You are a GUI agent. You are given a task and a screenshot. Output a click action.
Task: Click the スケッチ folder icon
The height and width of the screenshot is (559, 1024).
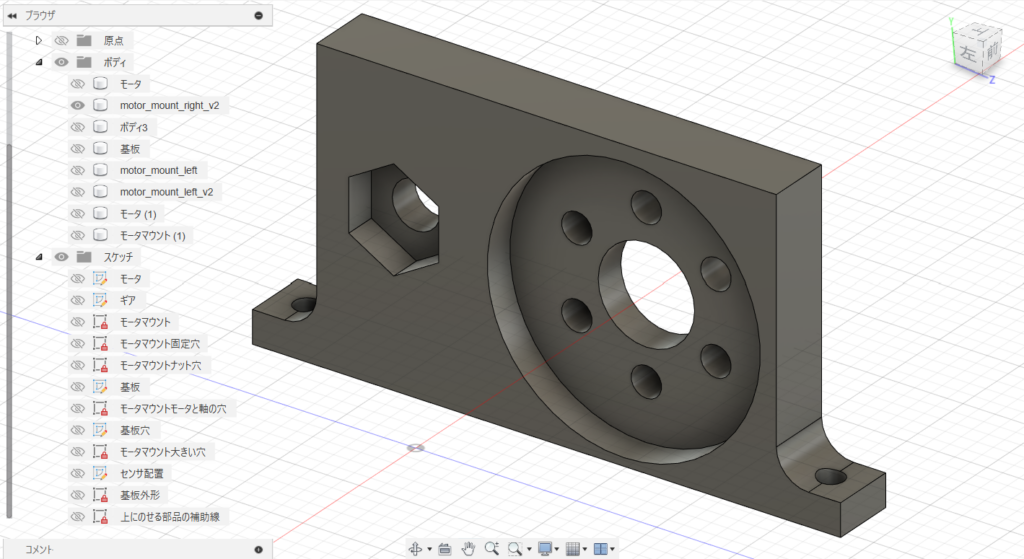click(x=84, y=257)
